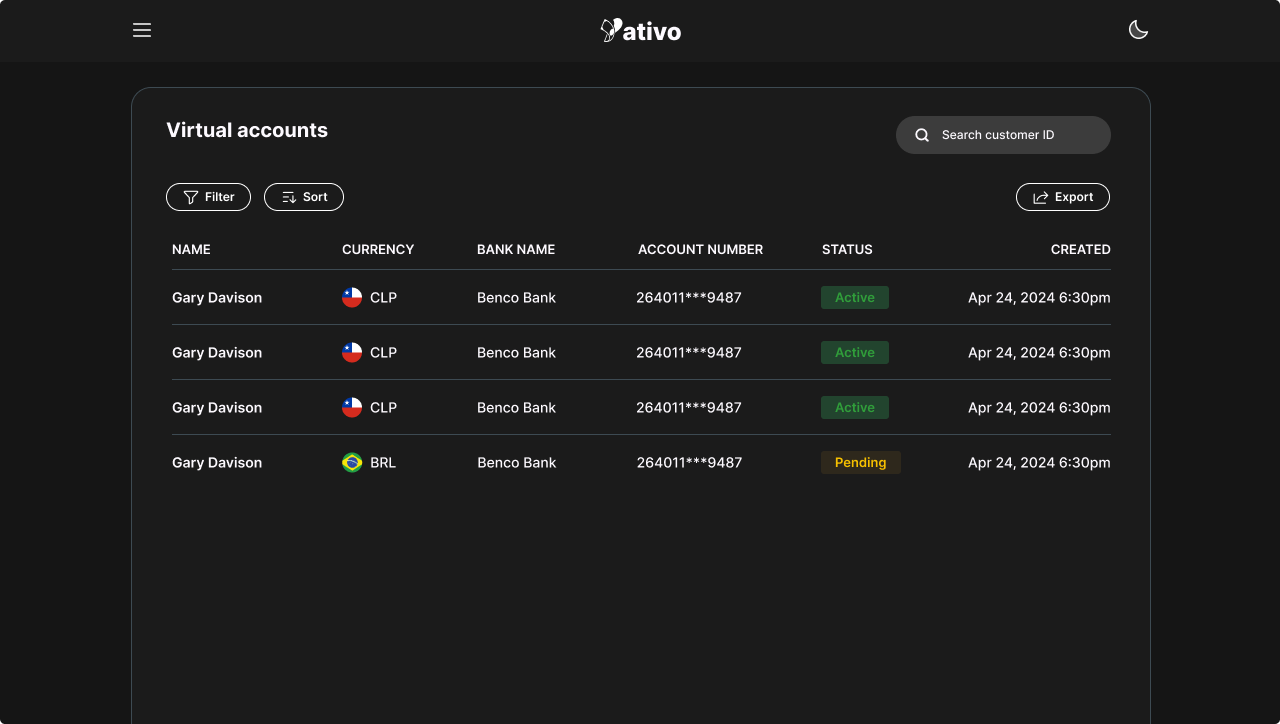
Task: Toggle dark mode moon icon
Action: click(x=1138, y=30)
